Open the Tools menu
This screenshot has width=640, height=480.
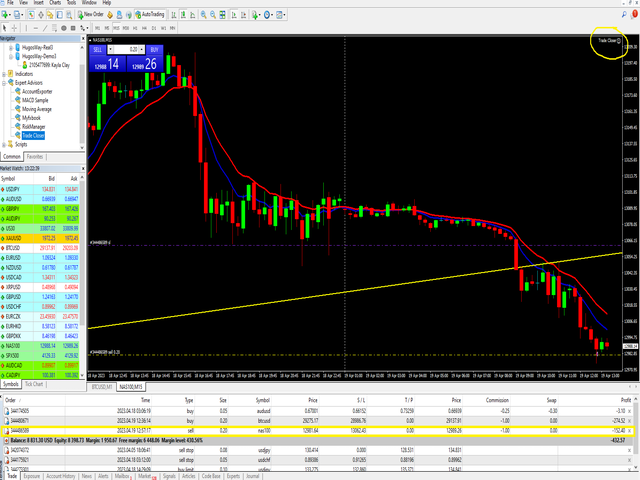tap(71, 2)
